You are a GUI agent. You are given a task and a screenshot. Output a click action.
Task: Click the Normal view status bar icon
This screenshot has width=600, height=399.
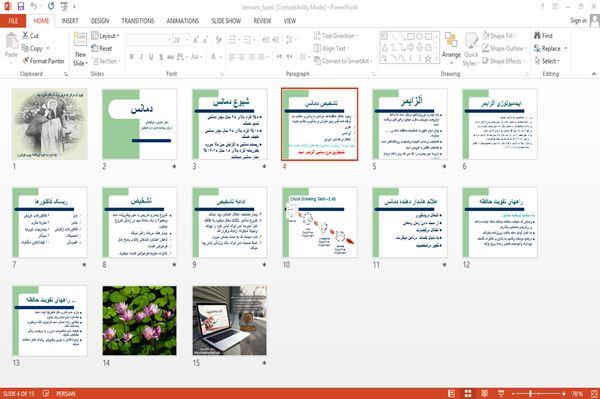pos(452,393)
